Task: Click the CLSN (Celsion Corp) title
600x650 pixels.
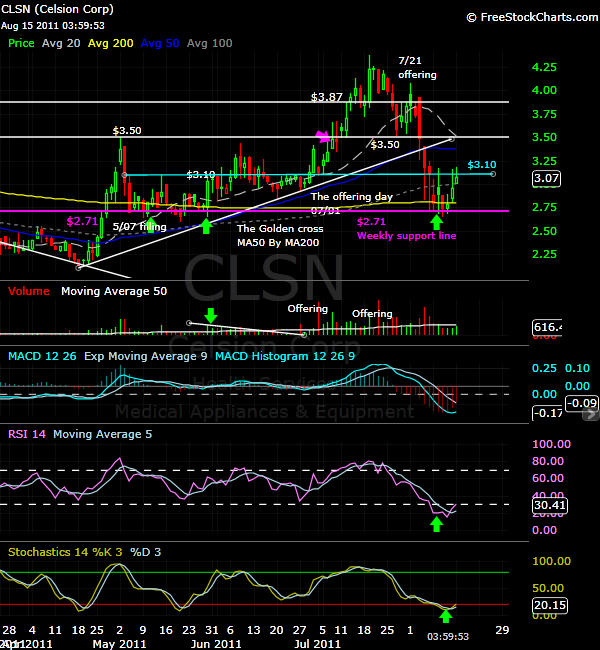Action: pyautogui.click(x=57, y=9)
